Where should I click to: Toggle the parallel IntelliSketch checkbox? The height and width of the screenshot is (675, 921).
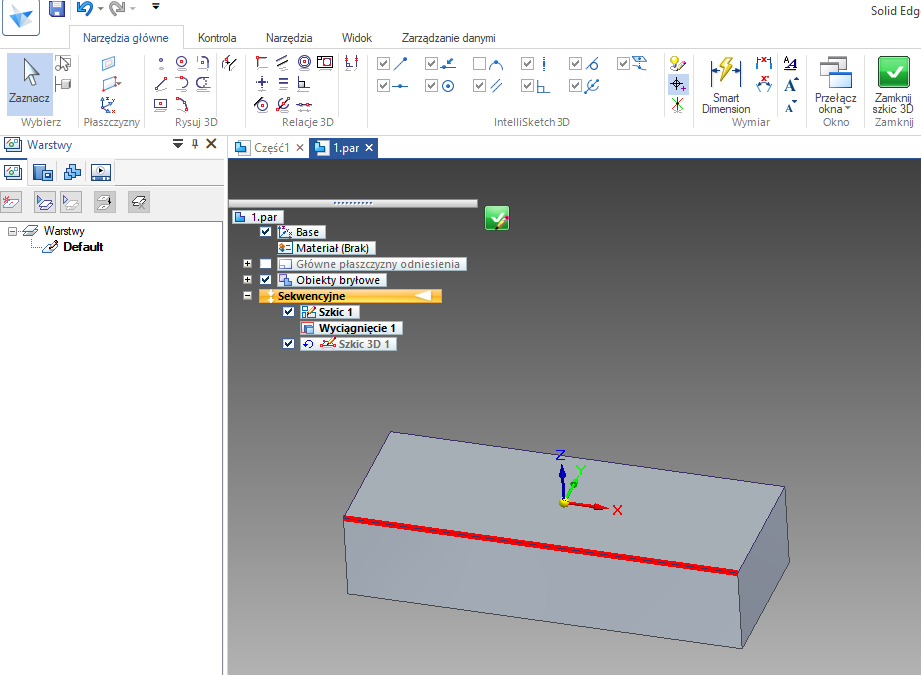(479, 86)
